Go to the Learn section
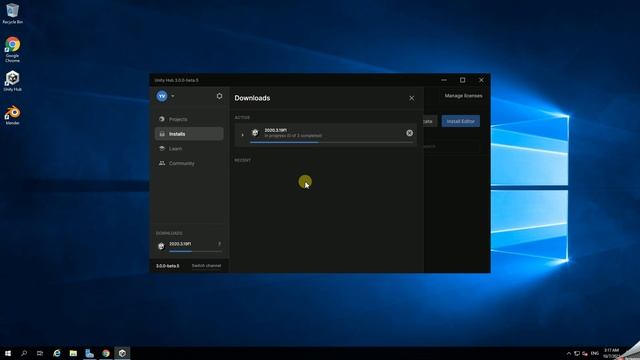The image size is (640, 360). [189, 149]
